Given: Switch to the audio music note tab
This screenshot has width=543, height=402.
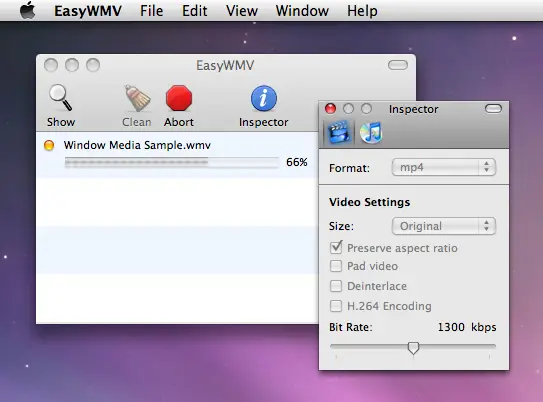Looking at the screenshot, I should 371,132.
